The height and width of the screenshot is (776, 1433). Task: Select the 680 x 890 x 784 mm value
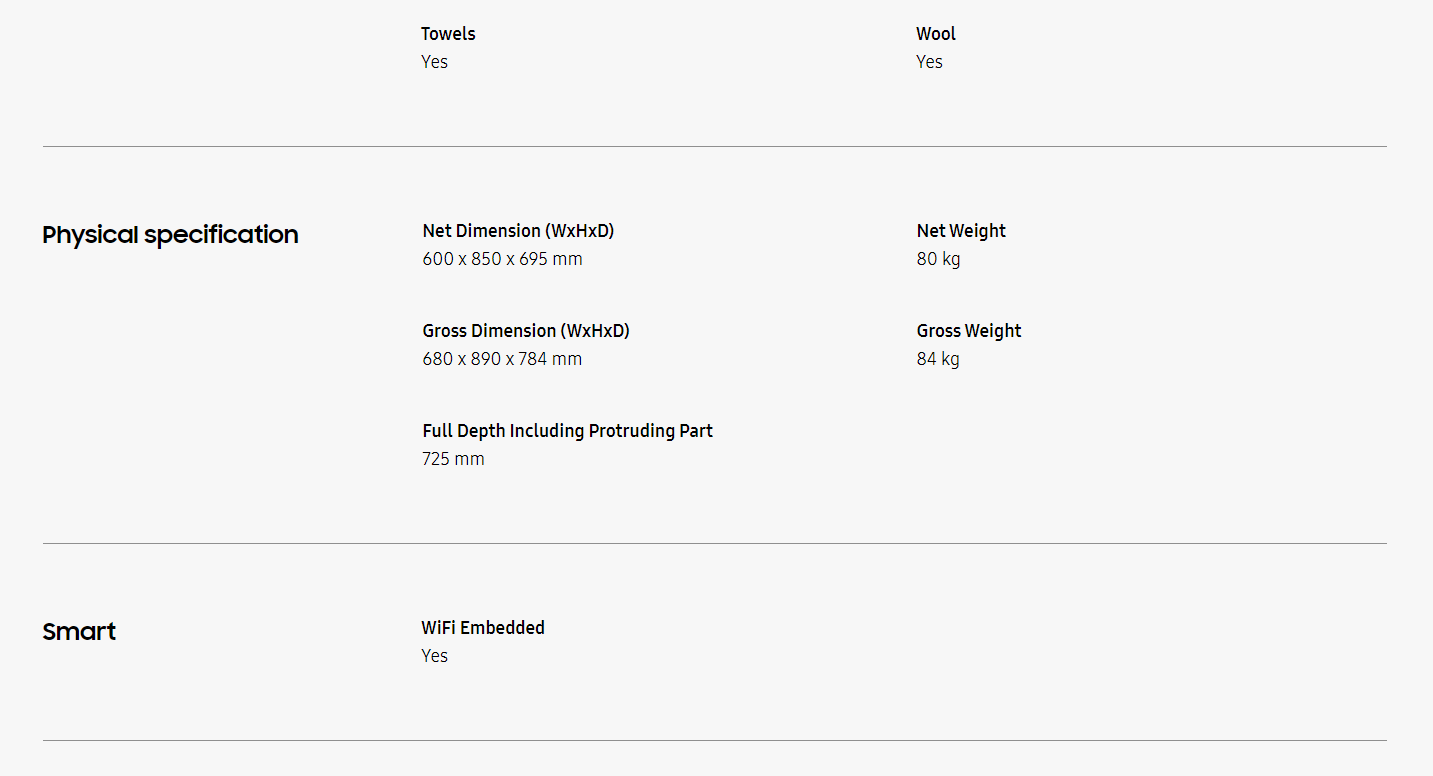coord(502,359)
